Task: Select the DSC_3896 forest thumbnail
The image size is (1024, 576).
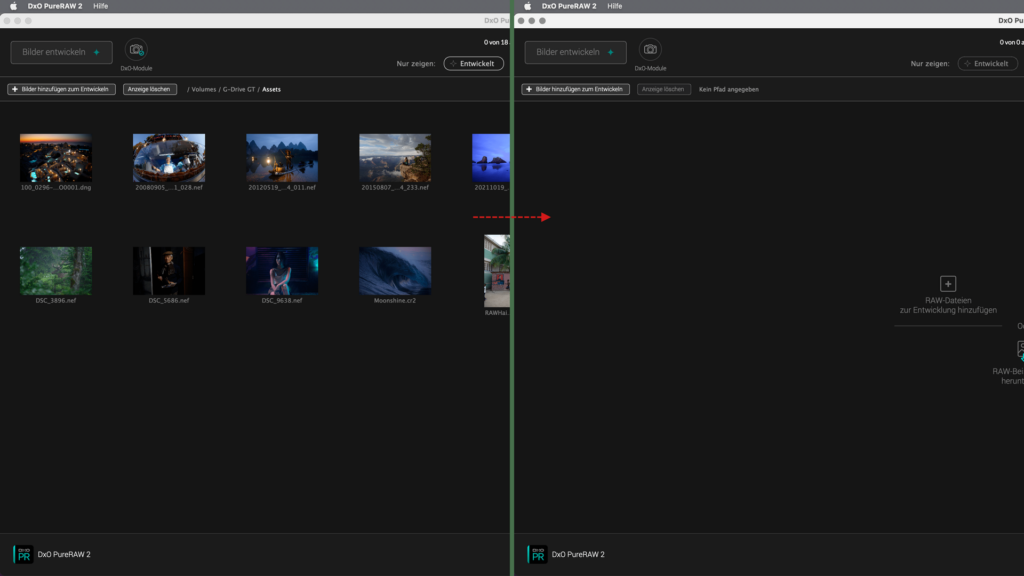Action: (x=56, y=270)
